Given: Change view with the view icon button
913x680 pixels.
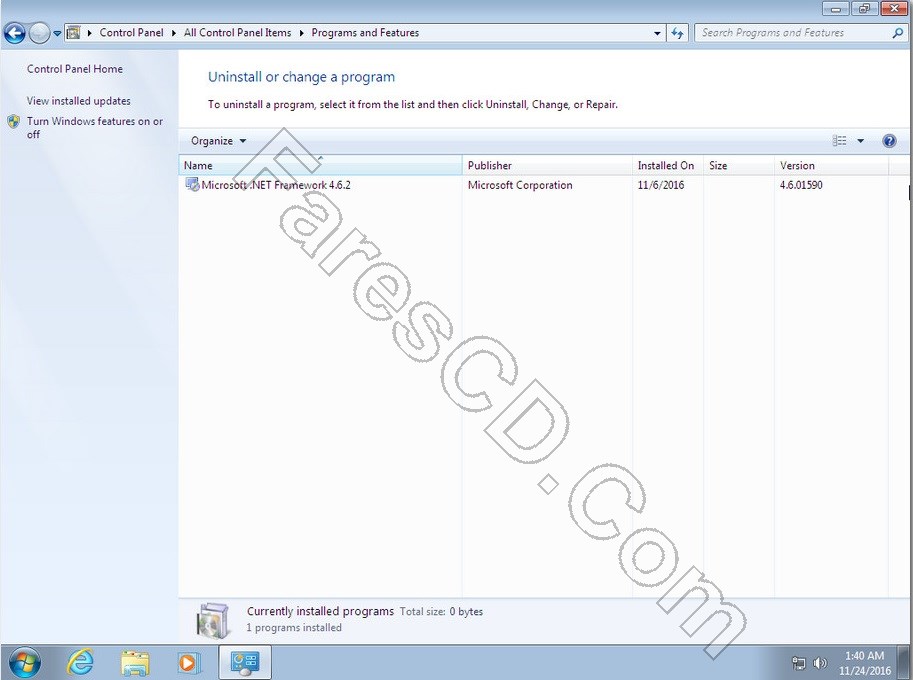Looking at the screenshot, I should [x=839, y=141].
